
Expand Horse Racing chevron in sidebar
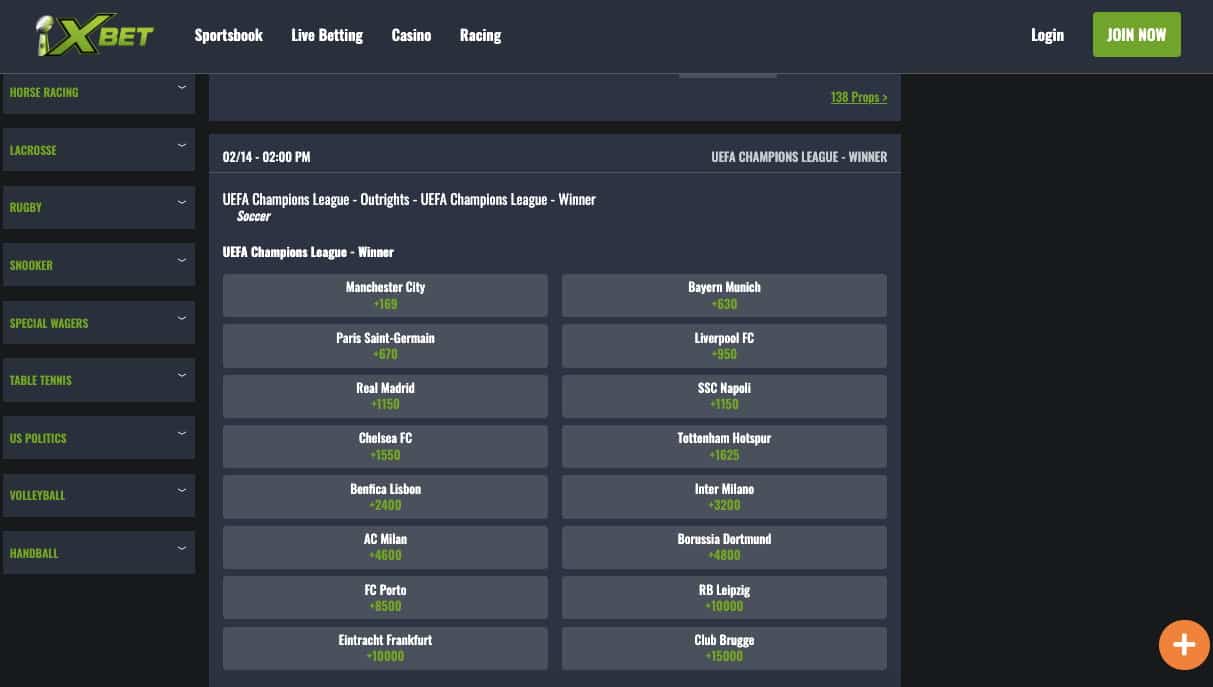(182, 88)
